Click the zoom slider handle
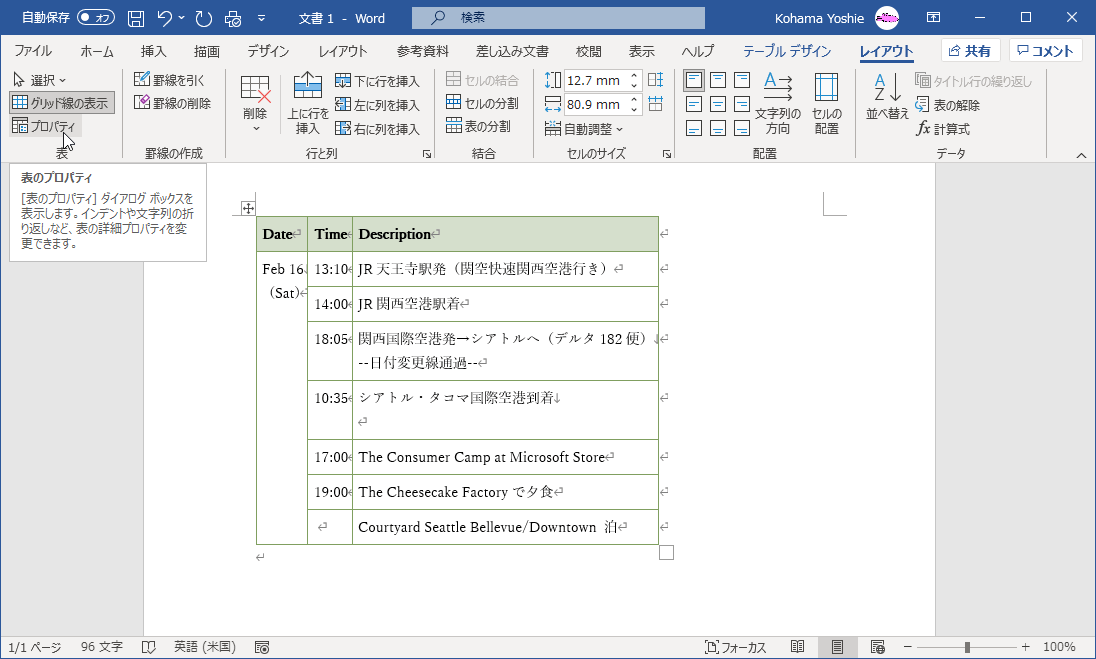The width and height of the screenshot is (1096, 659). pos(967,647)
